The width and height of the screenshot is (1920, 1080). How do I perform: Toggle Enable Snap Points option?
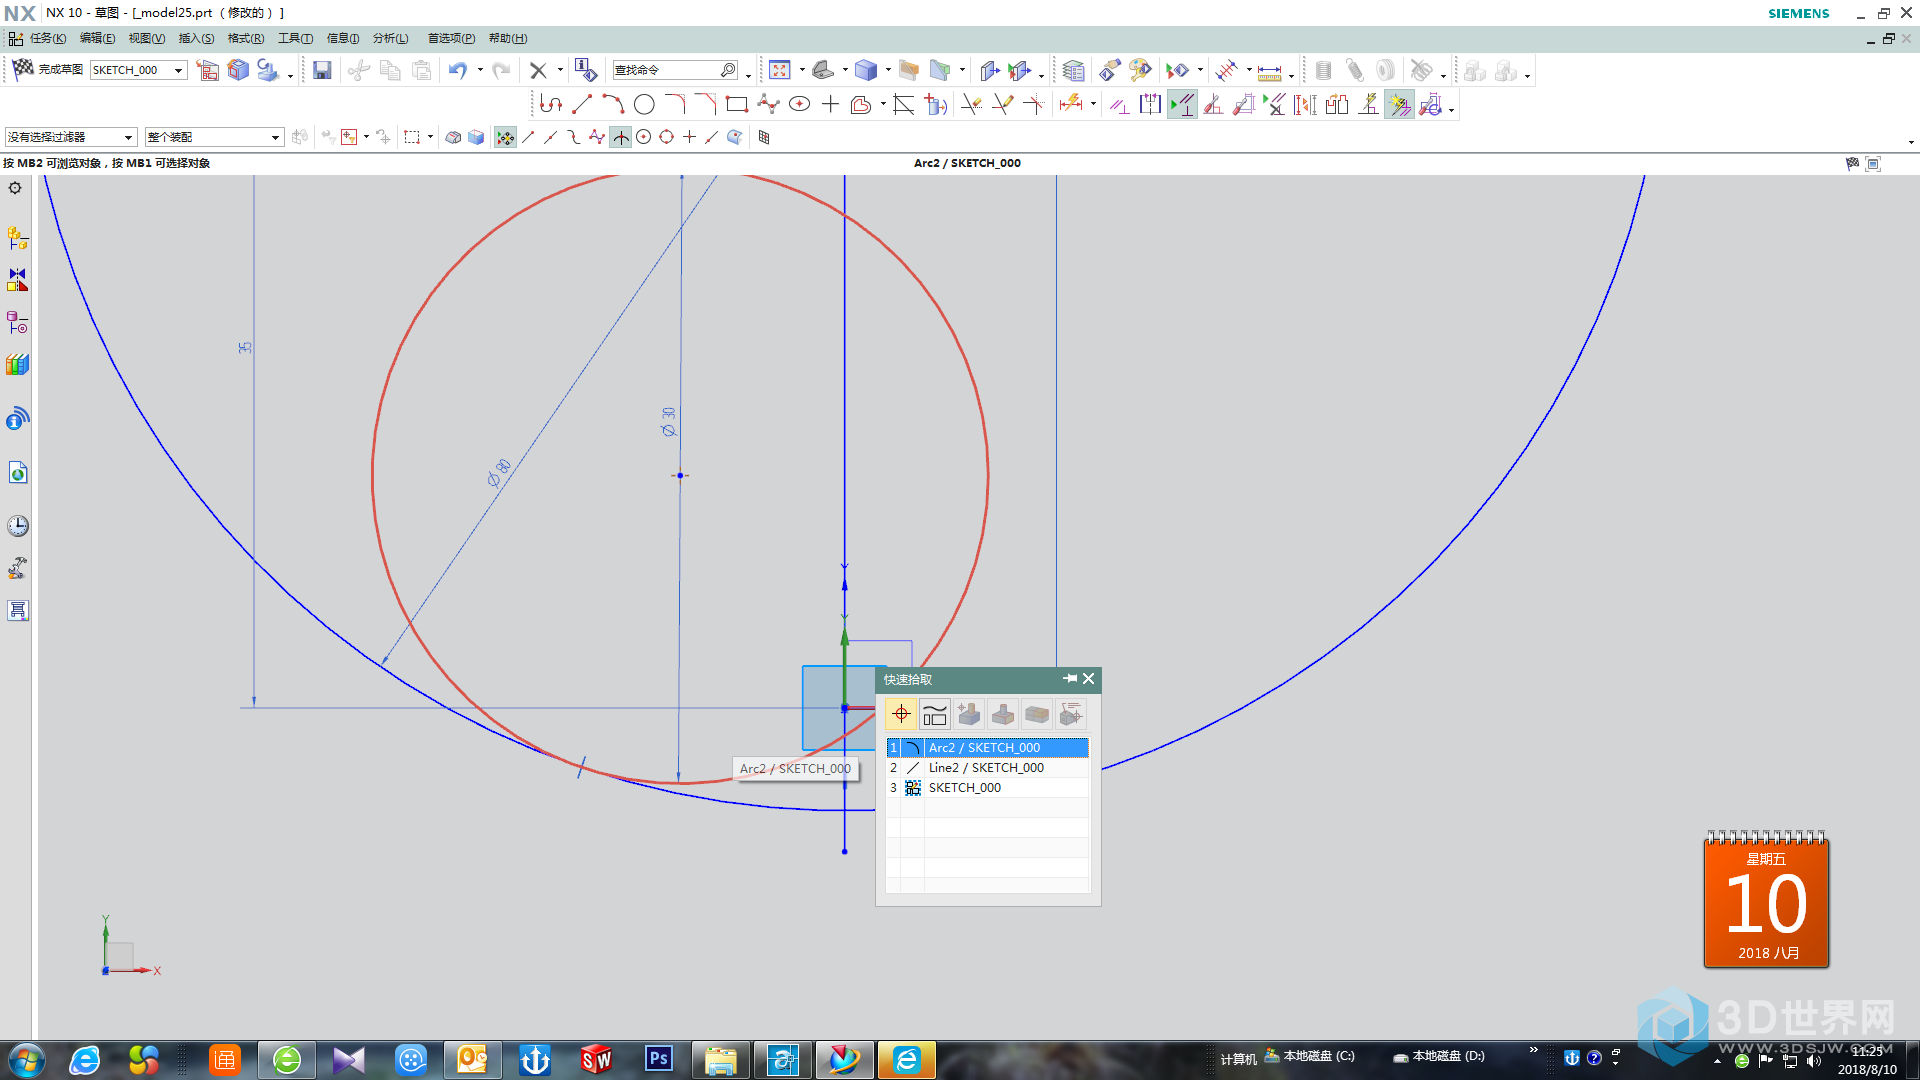[x=505, y=137]
